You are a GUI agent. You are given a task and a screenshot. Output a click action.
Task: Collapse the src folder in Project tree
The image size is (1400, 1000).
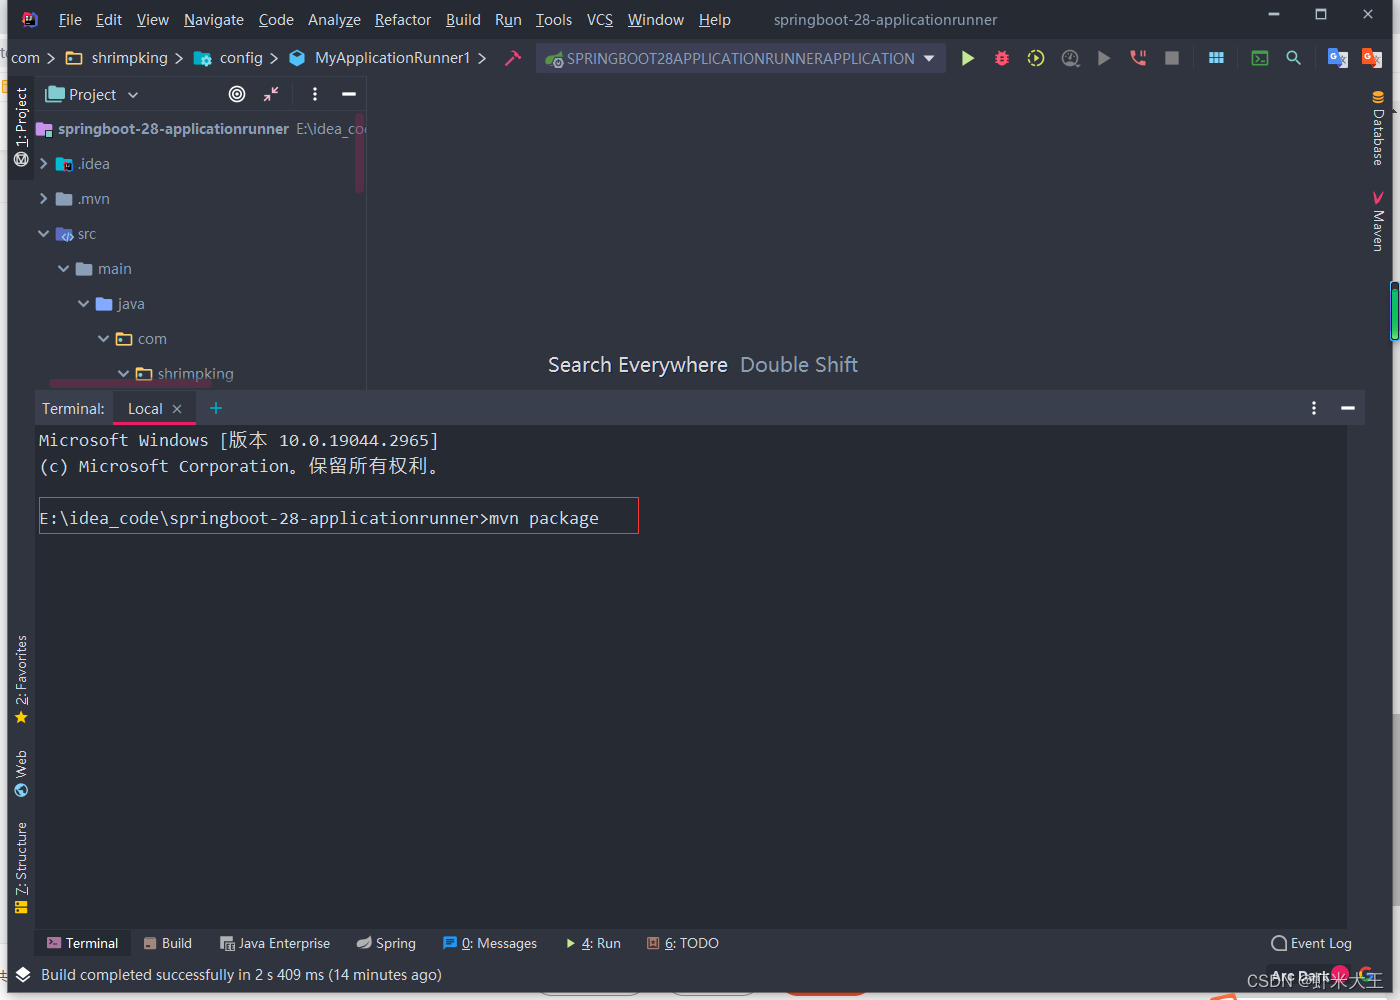tap(45, 233)
